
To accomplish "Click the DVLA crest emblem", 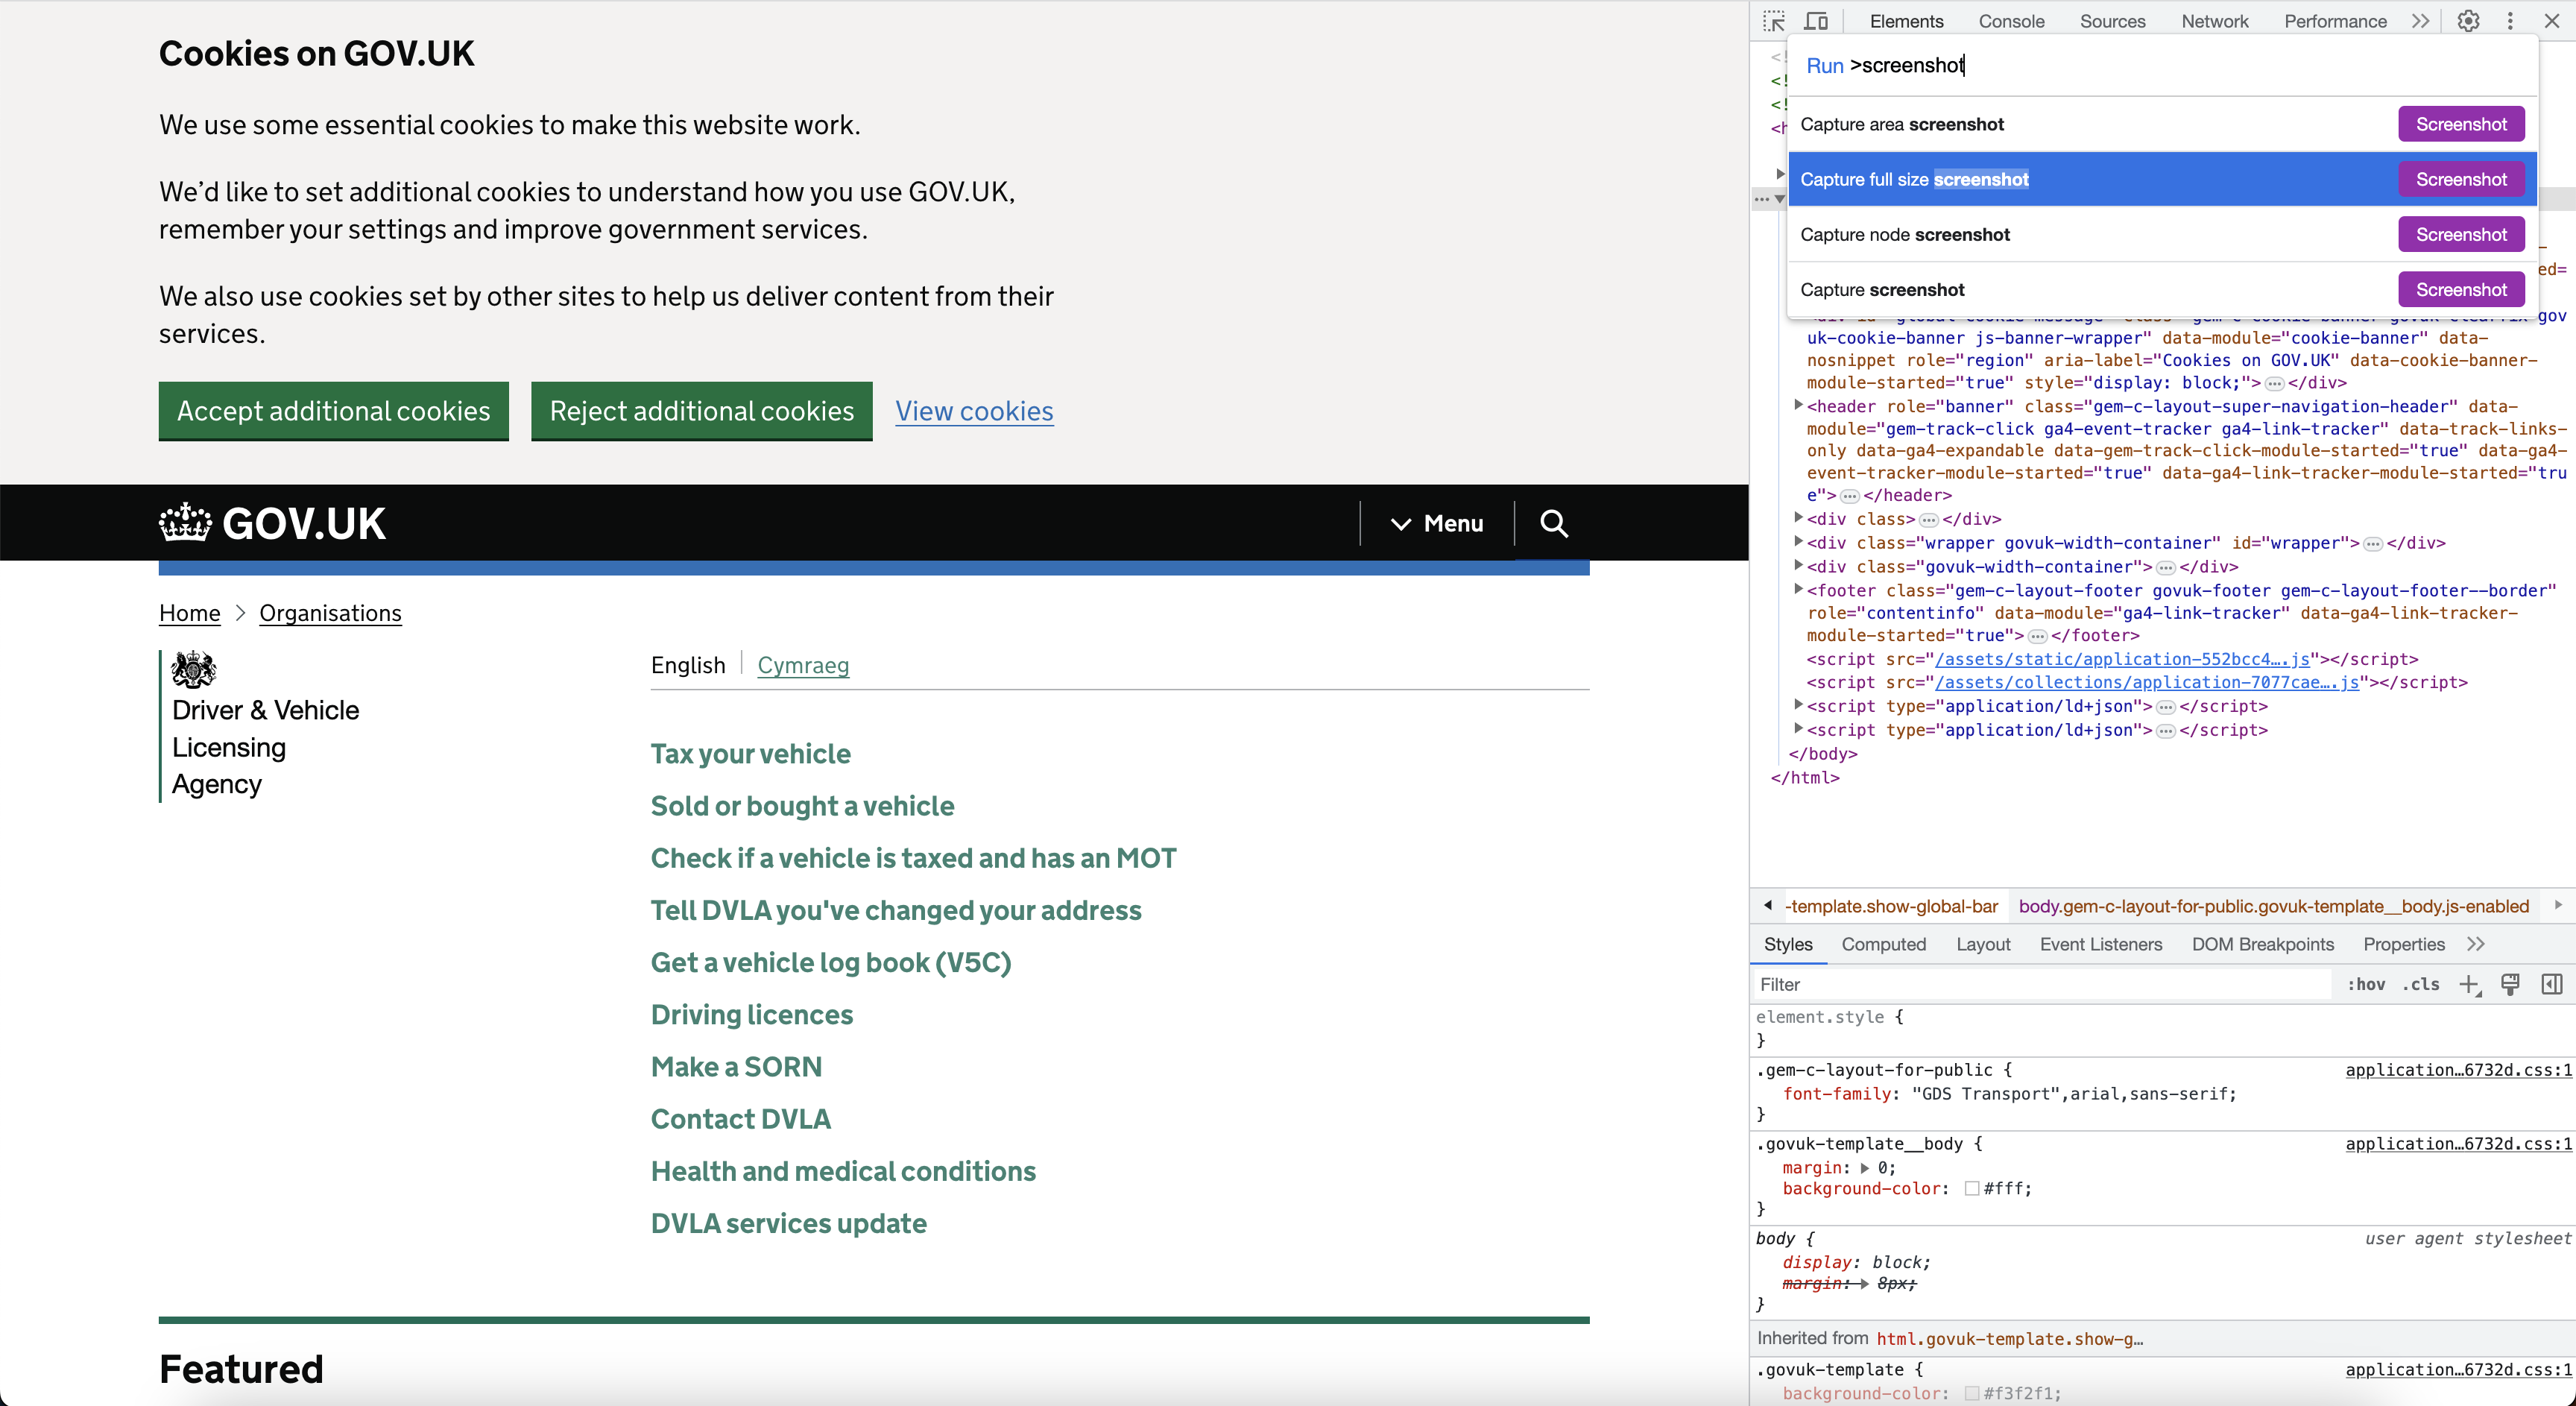I will coord(193,669).
